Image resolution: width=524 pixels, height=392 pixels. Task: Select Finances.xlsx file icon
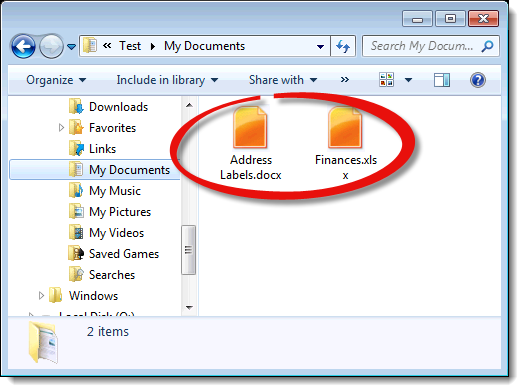(345, 127)
